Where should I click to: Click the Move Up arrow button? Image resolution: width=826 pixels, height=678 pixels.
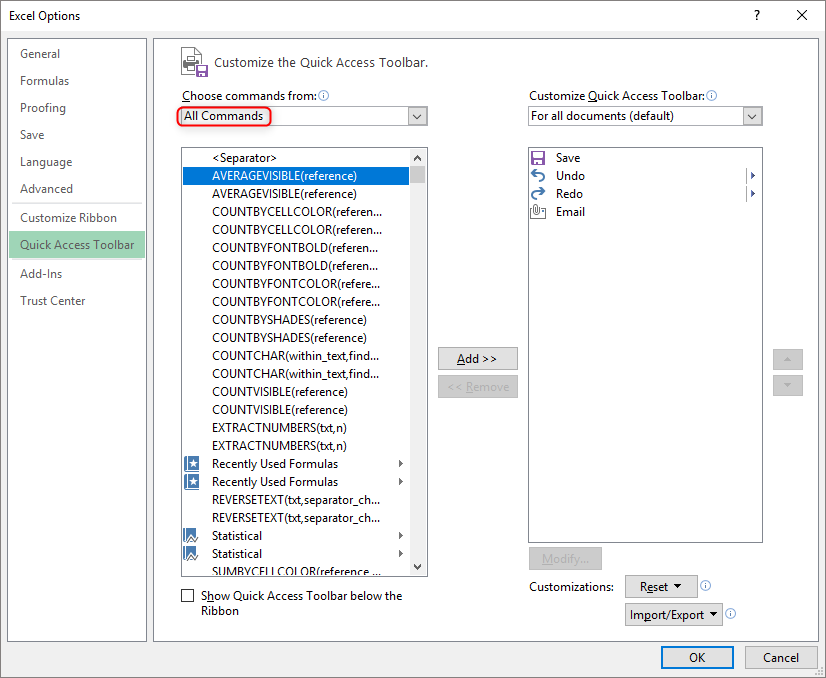pyautogui.click(x=788, y=359)
